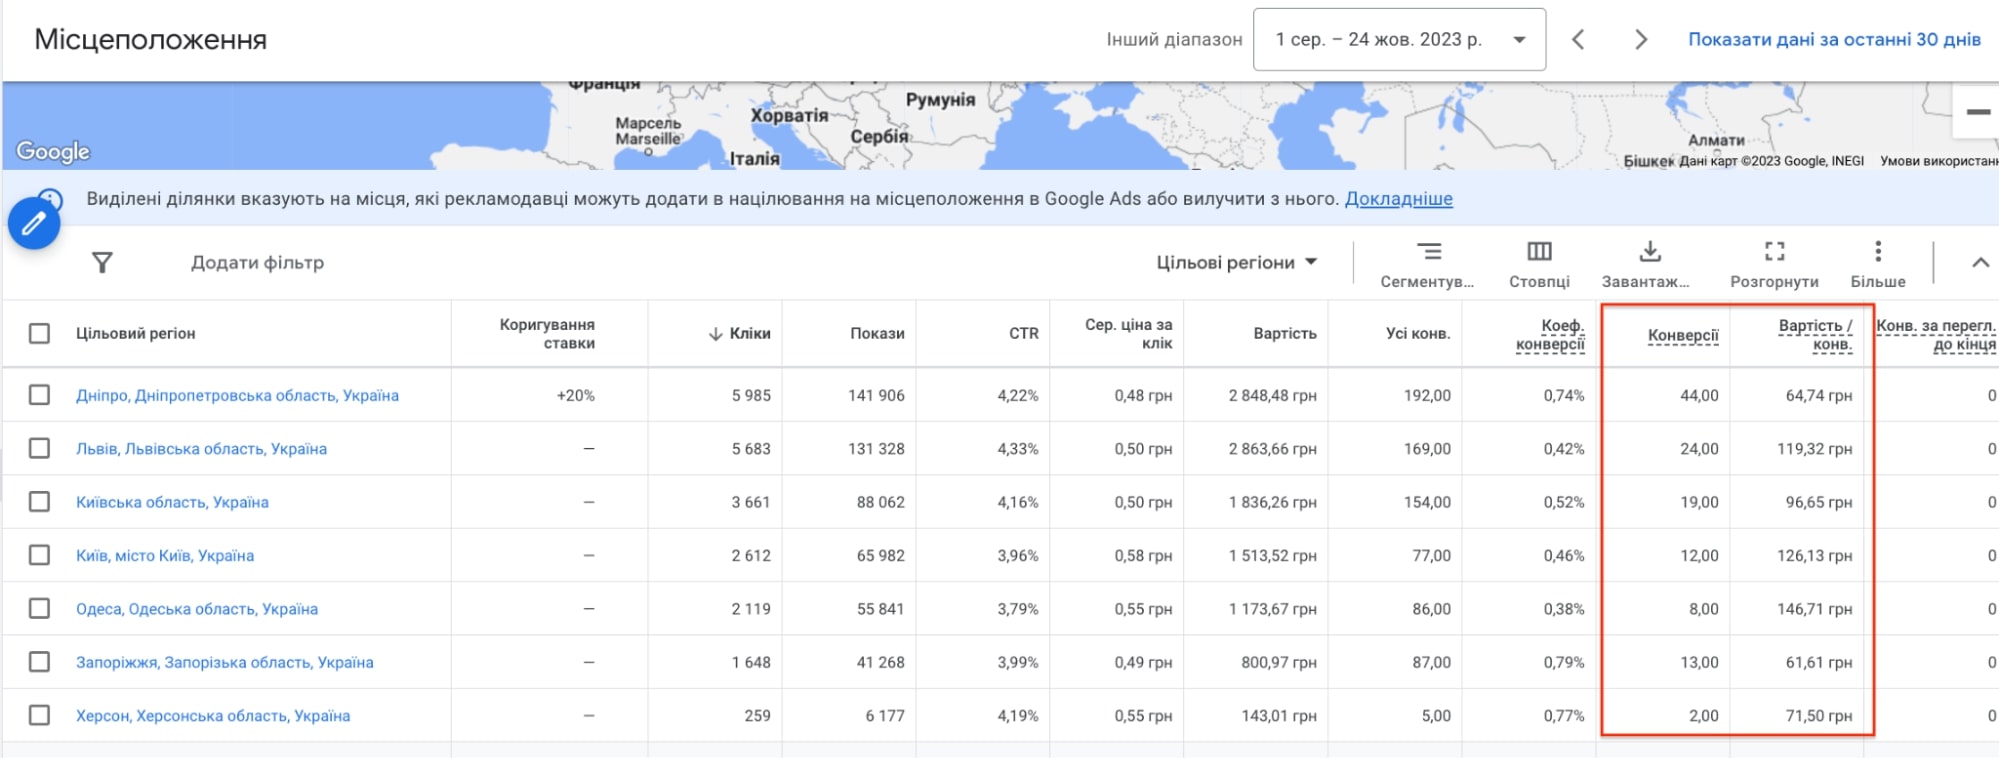Open the Стовпці columns icon

1539,252
